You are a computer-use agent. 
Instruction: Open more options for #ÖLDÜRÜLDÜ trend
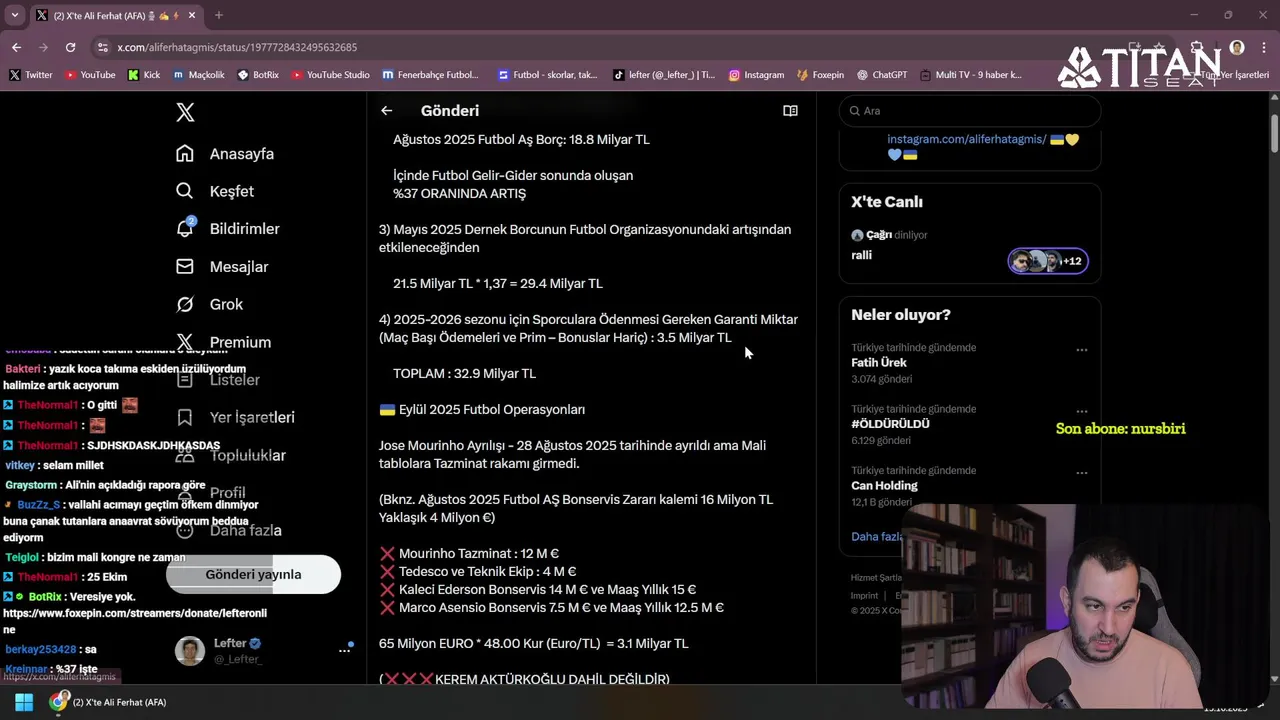pyautogui.click(x=1081, y=411)
